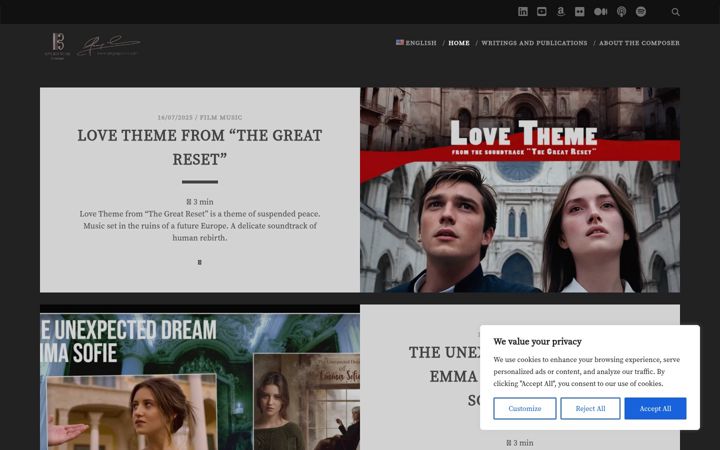
Task: Click the signature logo in the header
Action: (109, 46)
